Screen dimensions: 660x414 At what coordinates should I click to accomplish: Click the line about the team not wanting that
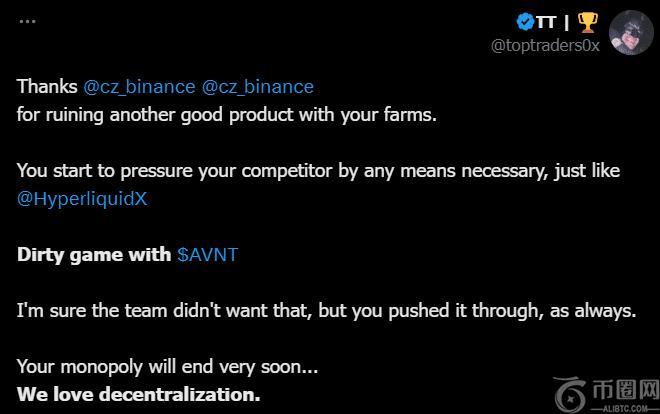point(326,310)
